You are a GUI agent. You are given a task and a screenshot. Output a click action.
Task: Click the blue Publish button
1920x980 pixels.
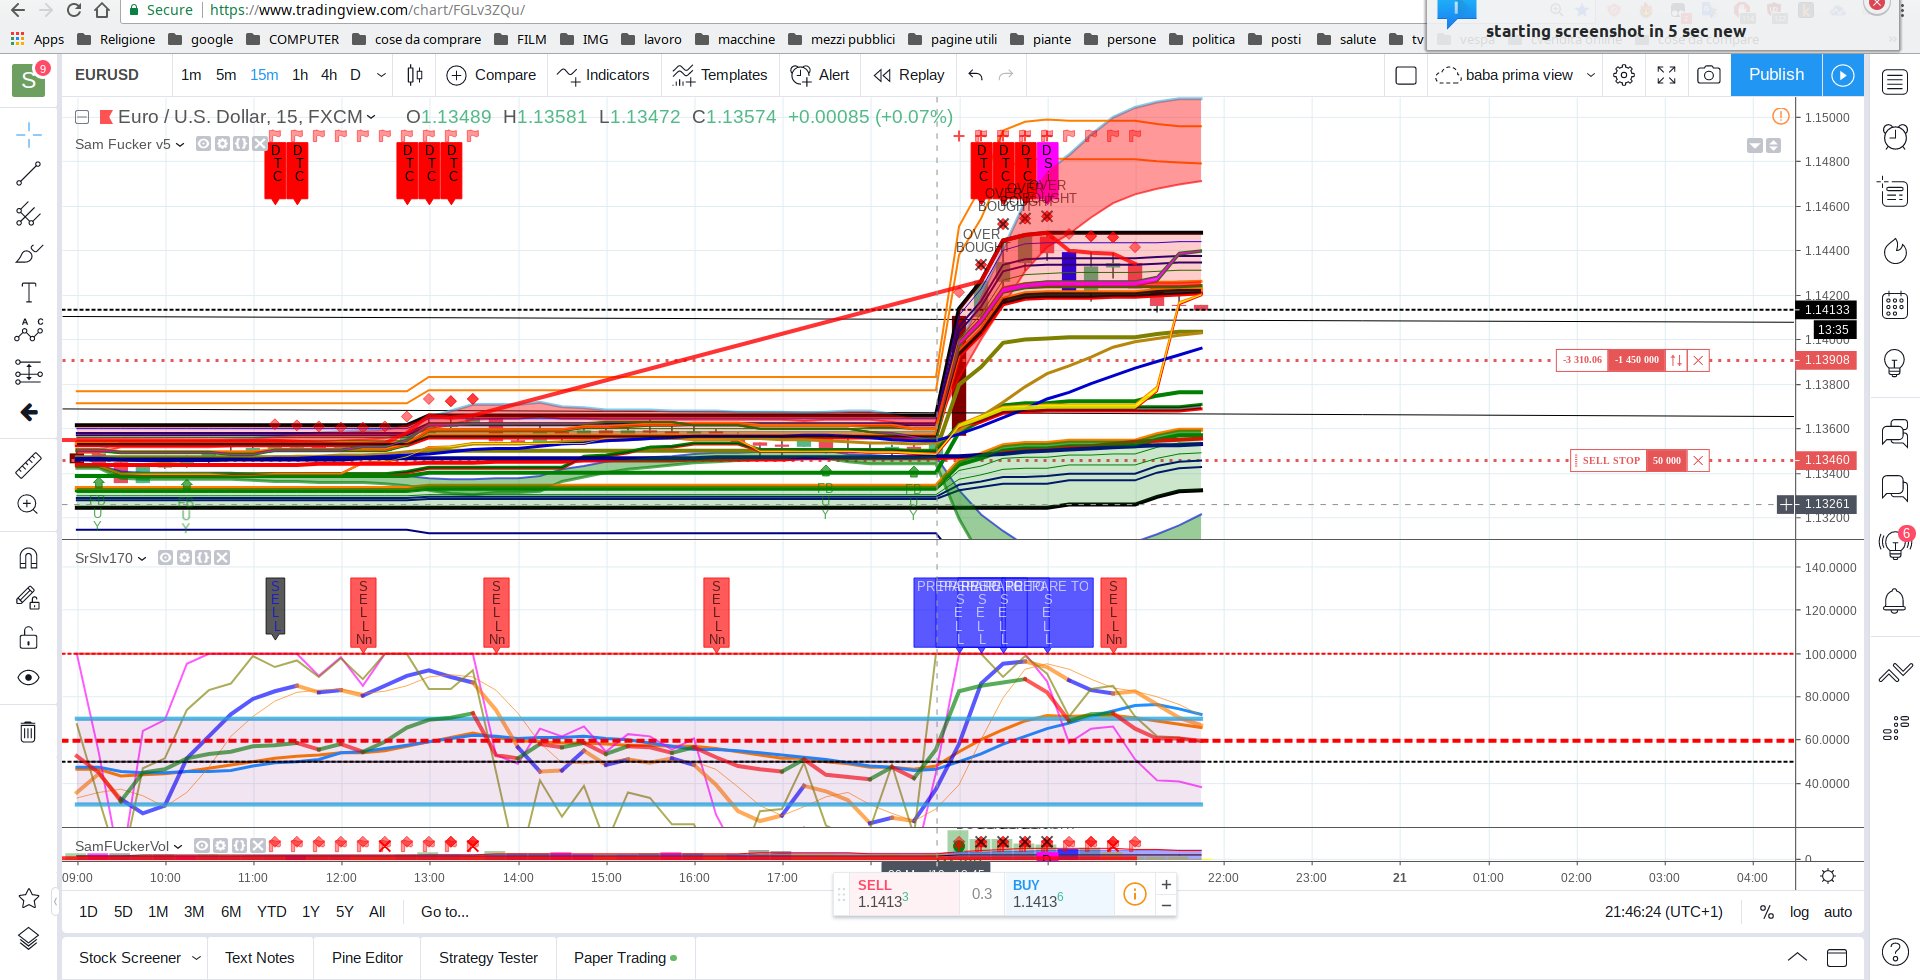pyautogui.click(x=1776, y=75)
